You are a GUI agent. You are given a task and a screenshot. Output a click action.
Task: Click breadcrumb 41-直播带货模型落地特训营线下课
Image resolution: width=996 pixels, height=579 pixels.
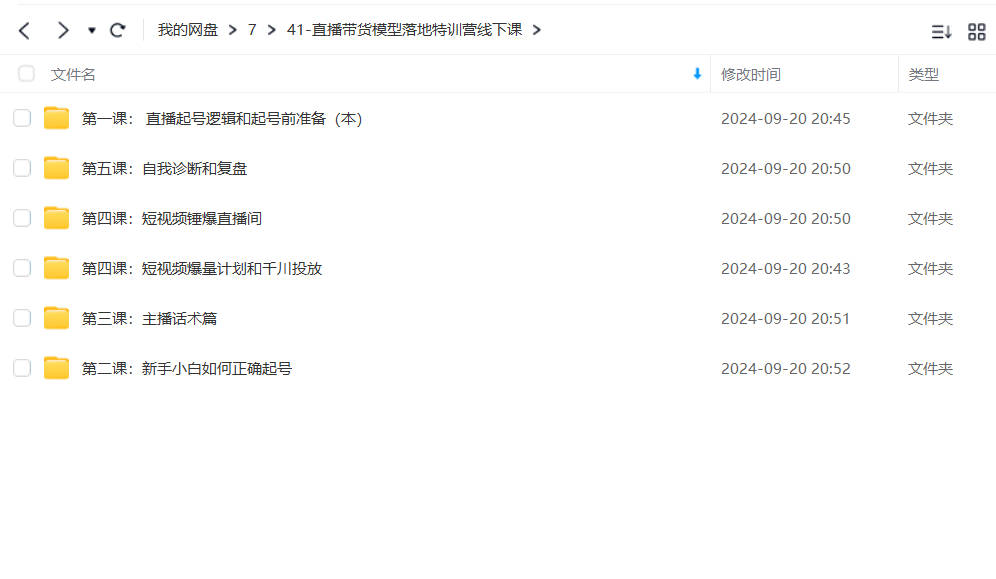[404, 30]
